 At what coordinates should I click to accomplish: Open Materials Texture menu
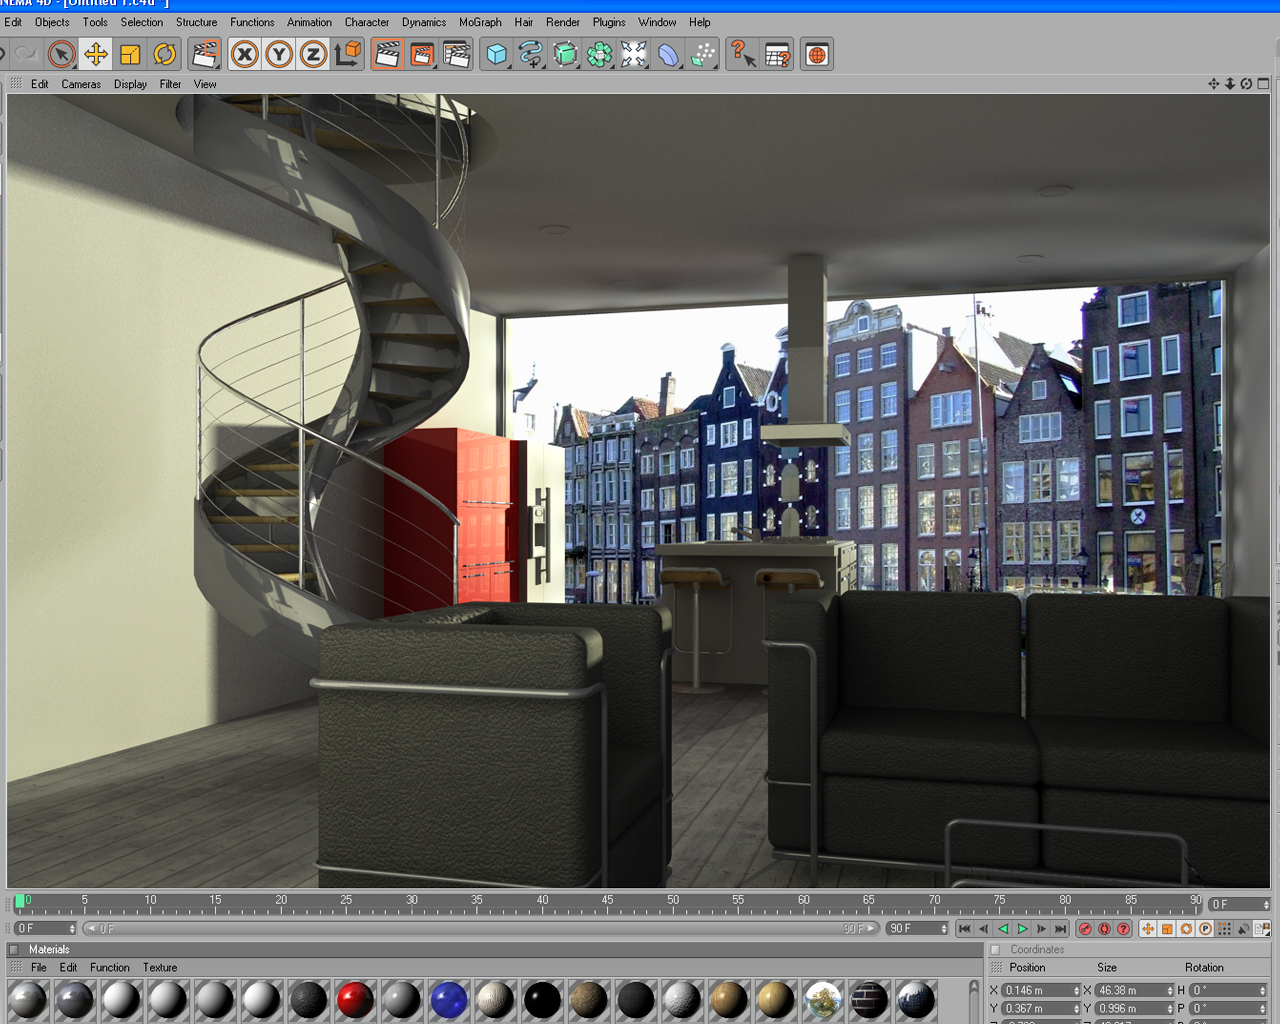pyautogui.click(x=160, y=967)
